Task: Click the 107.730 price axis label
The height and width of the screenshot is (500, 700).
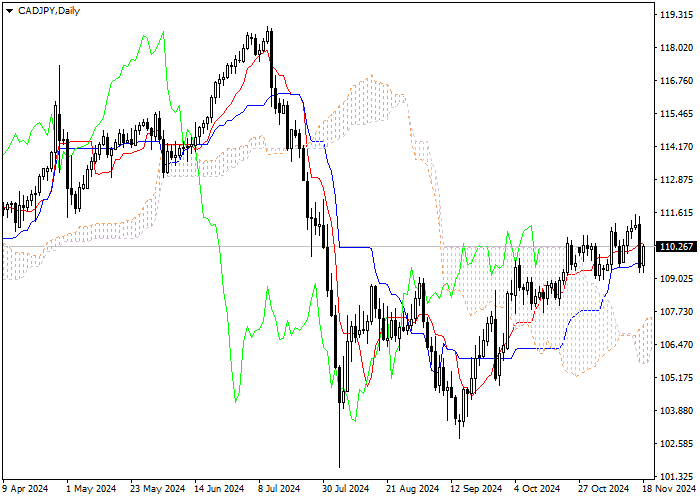Action: tap(676, 312)
